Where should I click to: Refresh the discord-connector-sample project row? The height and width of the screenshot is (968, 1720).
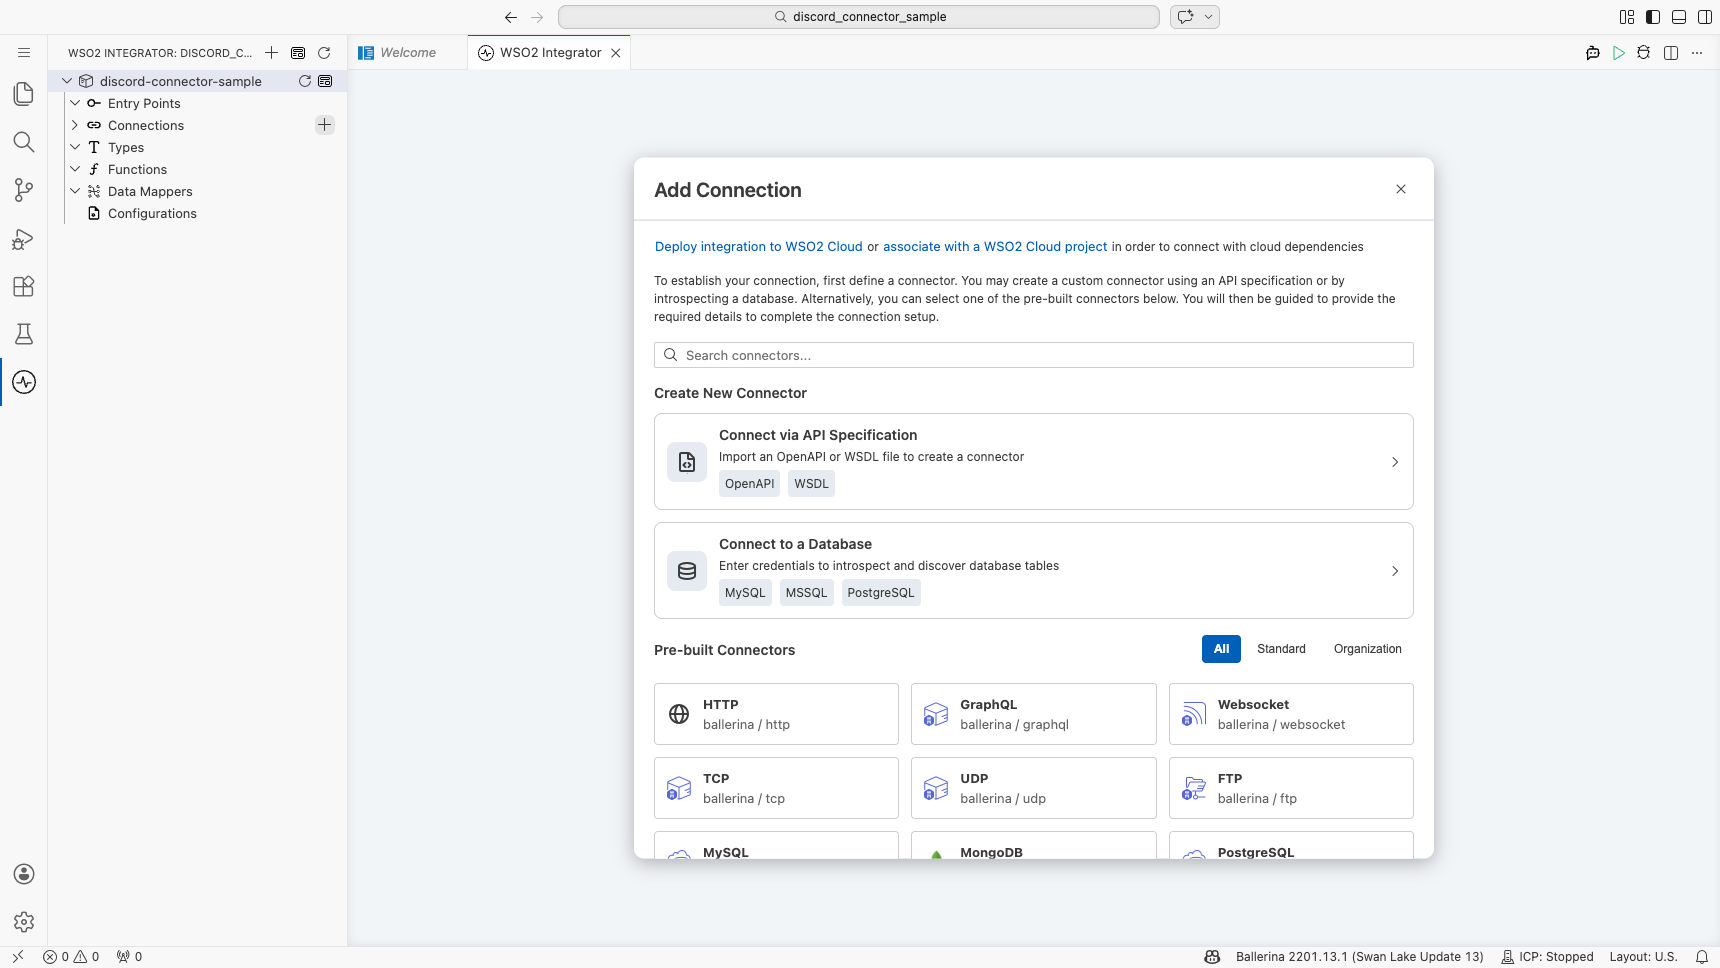click(x=305, y=81)
